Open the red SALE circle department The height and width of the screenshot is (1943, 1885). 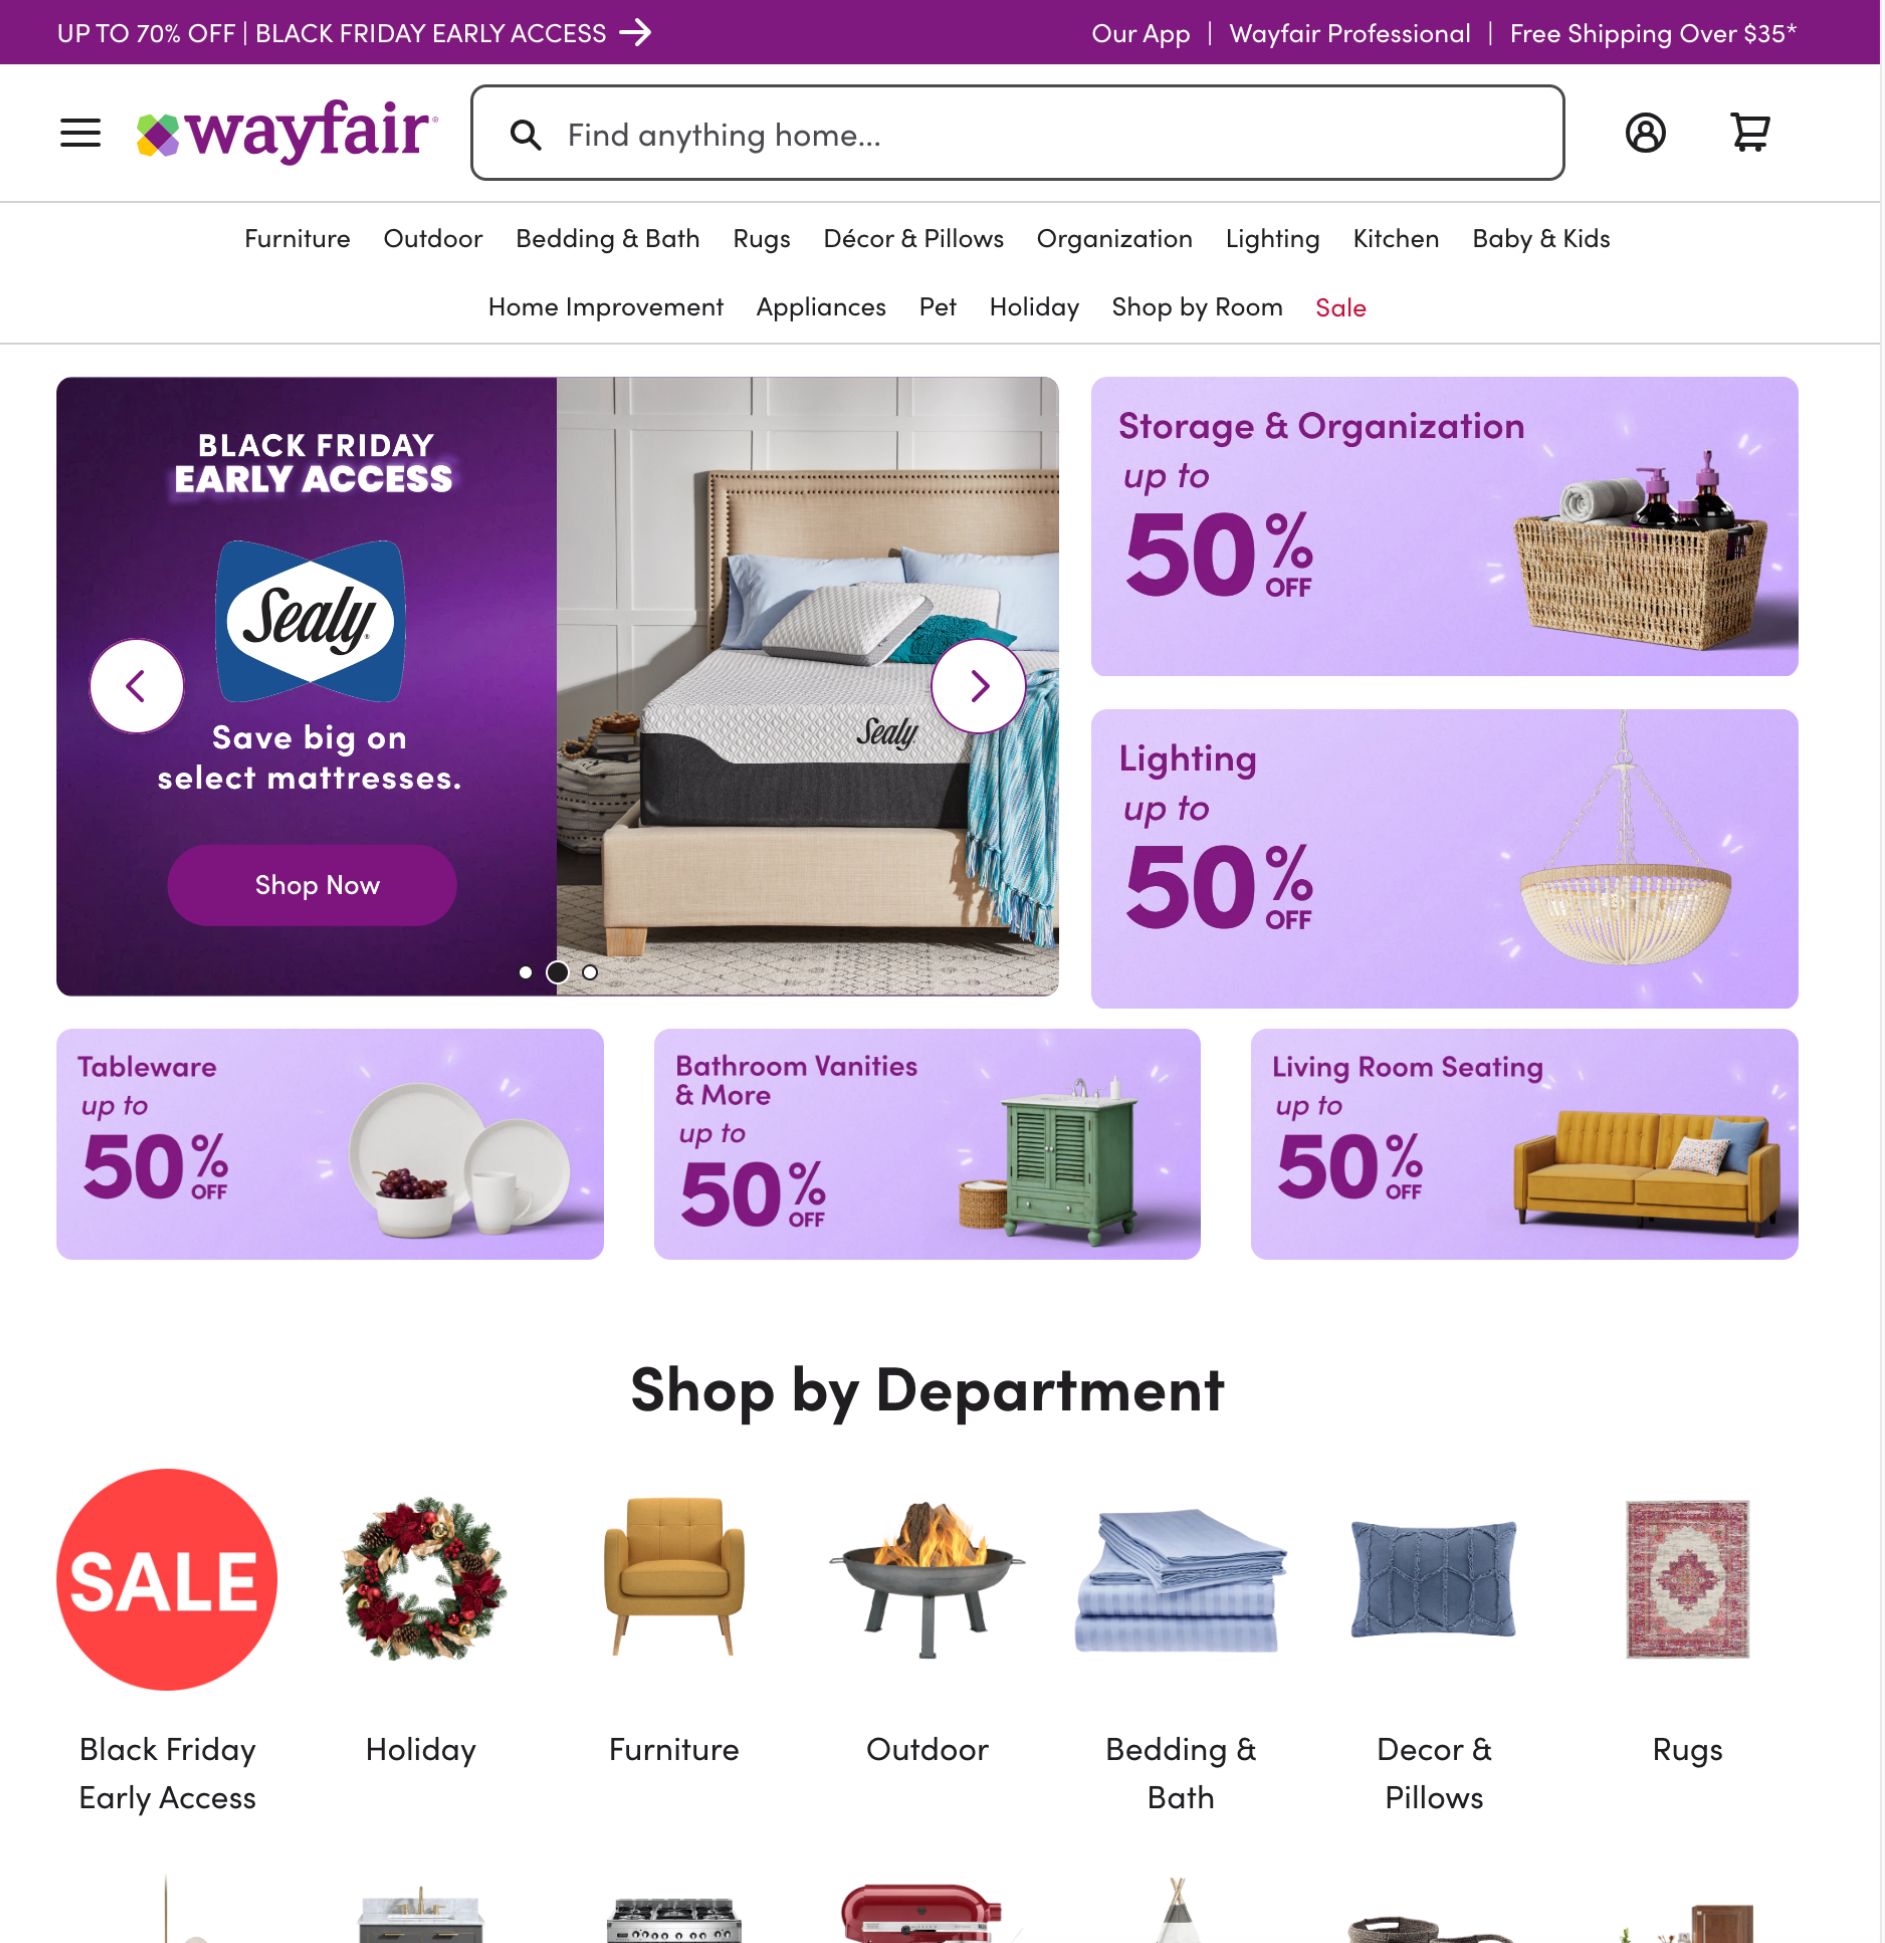coord(167,1579)
